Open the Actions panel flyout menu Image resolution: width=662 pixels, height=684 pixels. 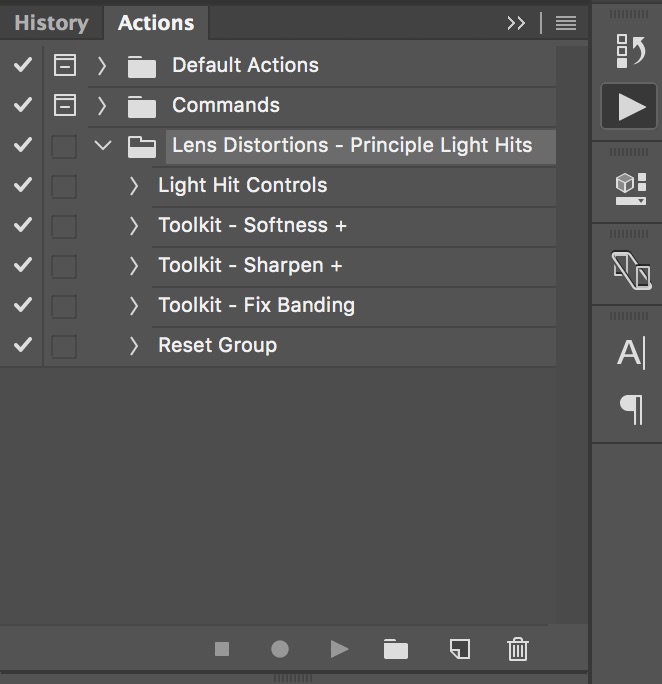(x=566, y=23)
